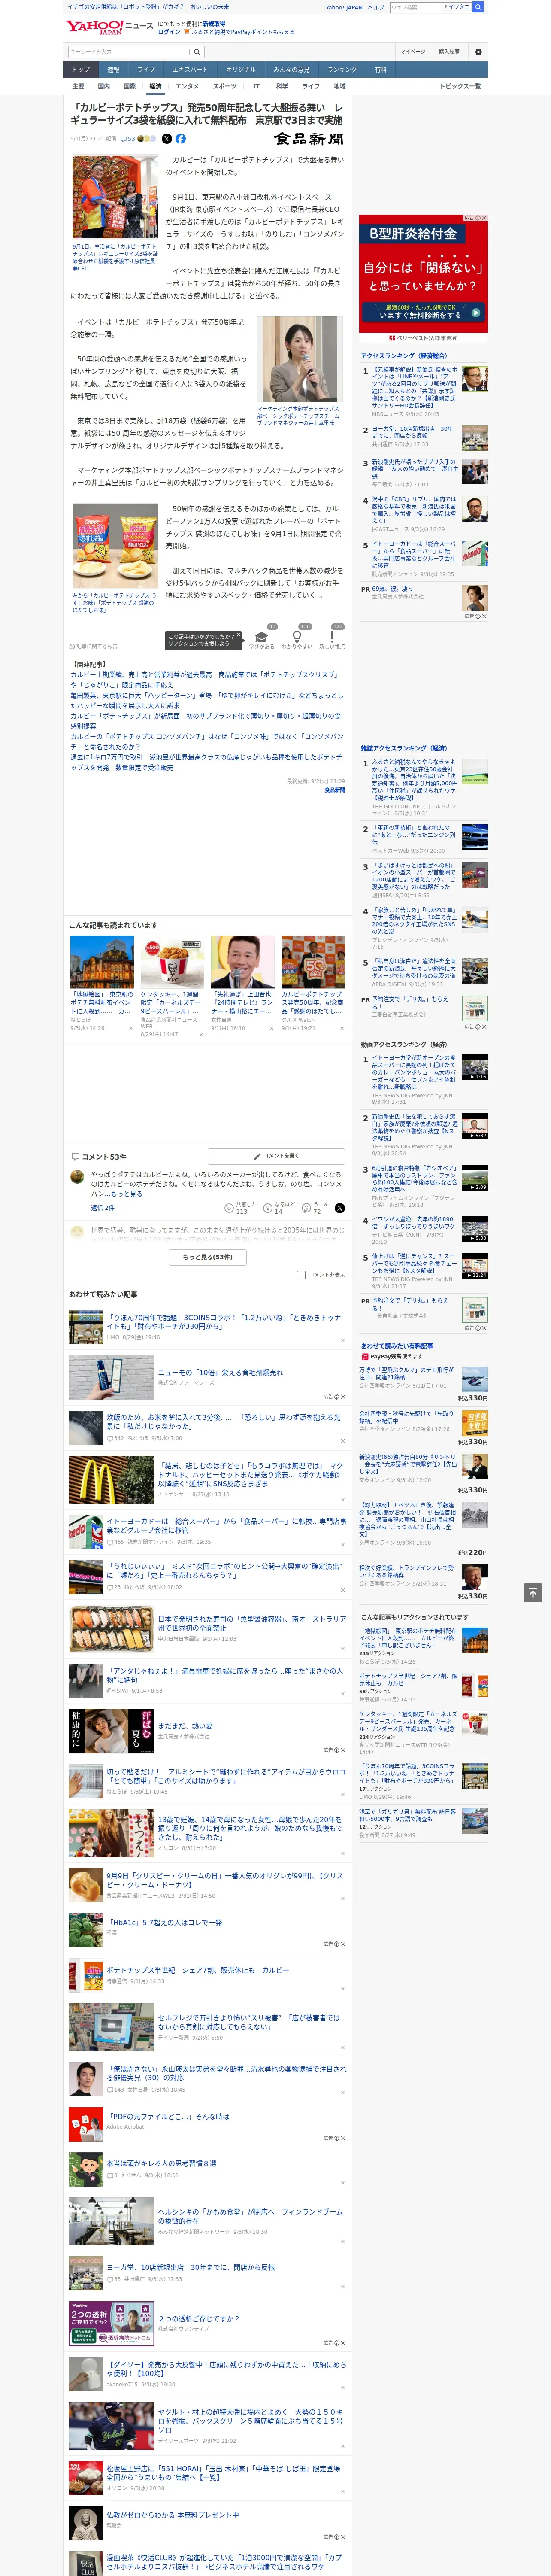Click the search magnifier icon beside keyword field
This screenshot has height=2576, width=551.
197,51
